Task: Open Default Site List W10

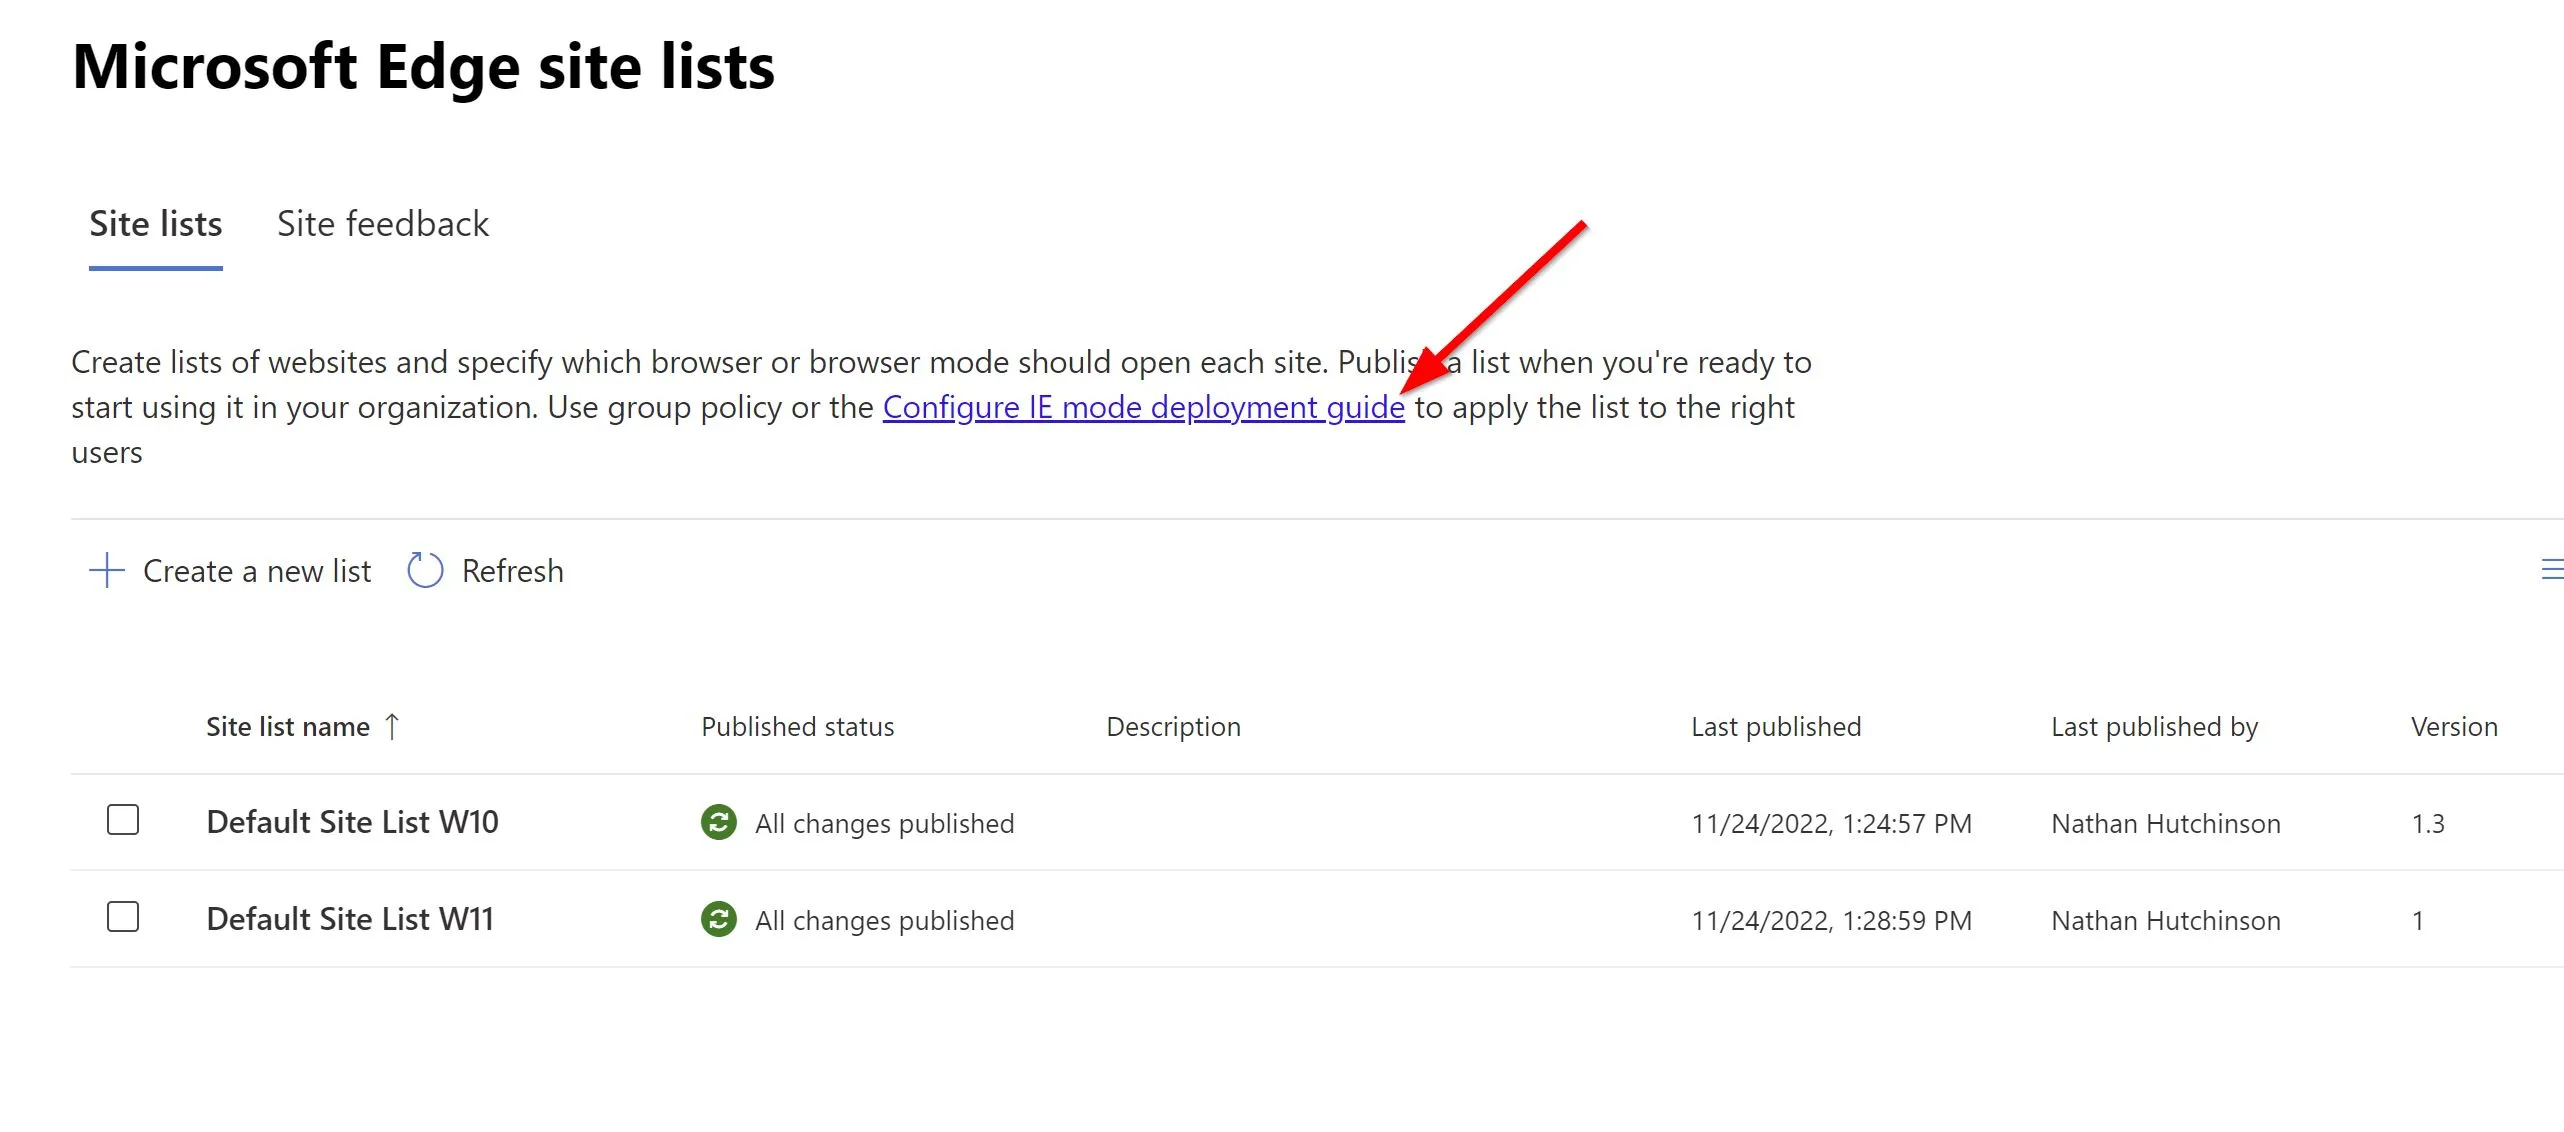Action: point(352,822)
